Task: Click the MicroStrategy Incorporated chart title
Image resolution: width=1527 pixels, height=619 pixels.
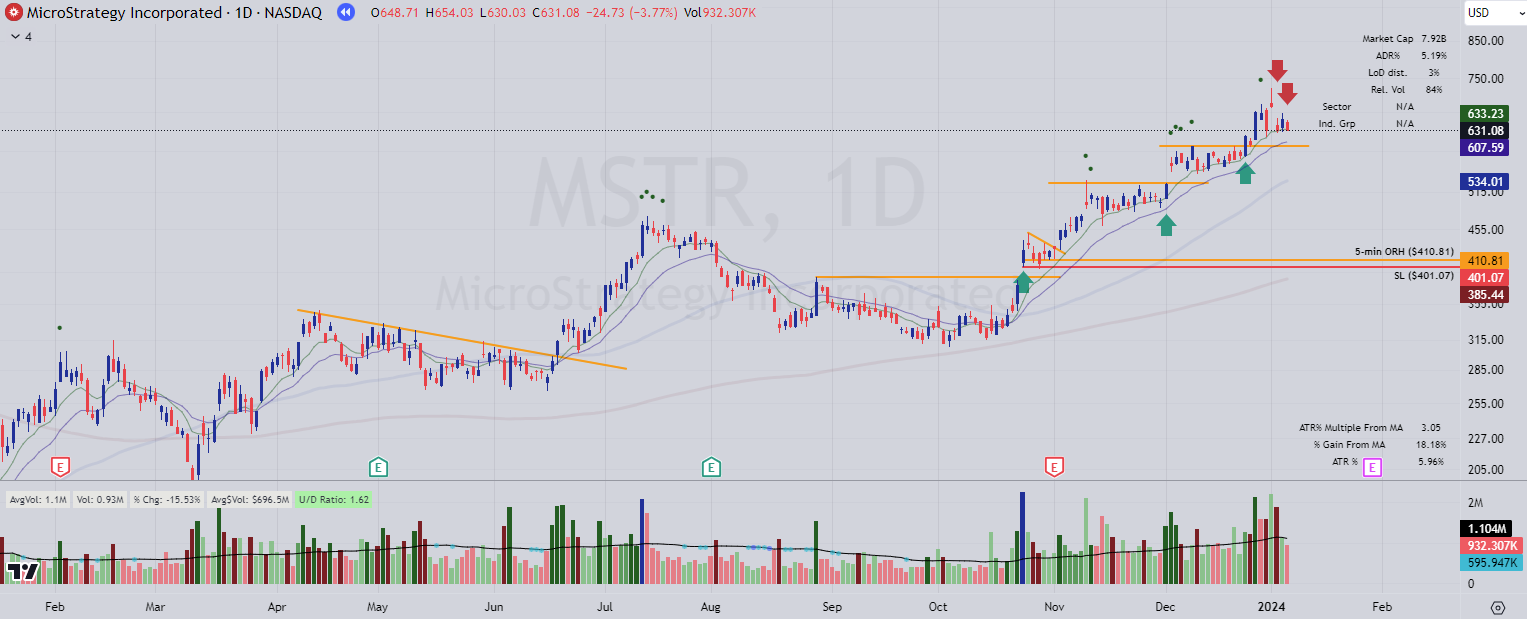Action: pyautogui.click(x=124, y=13)
